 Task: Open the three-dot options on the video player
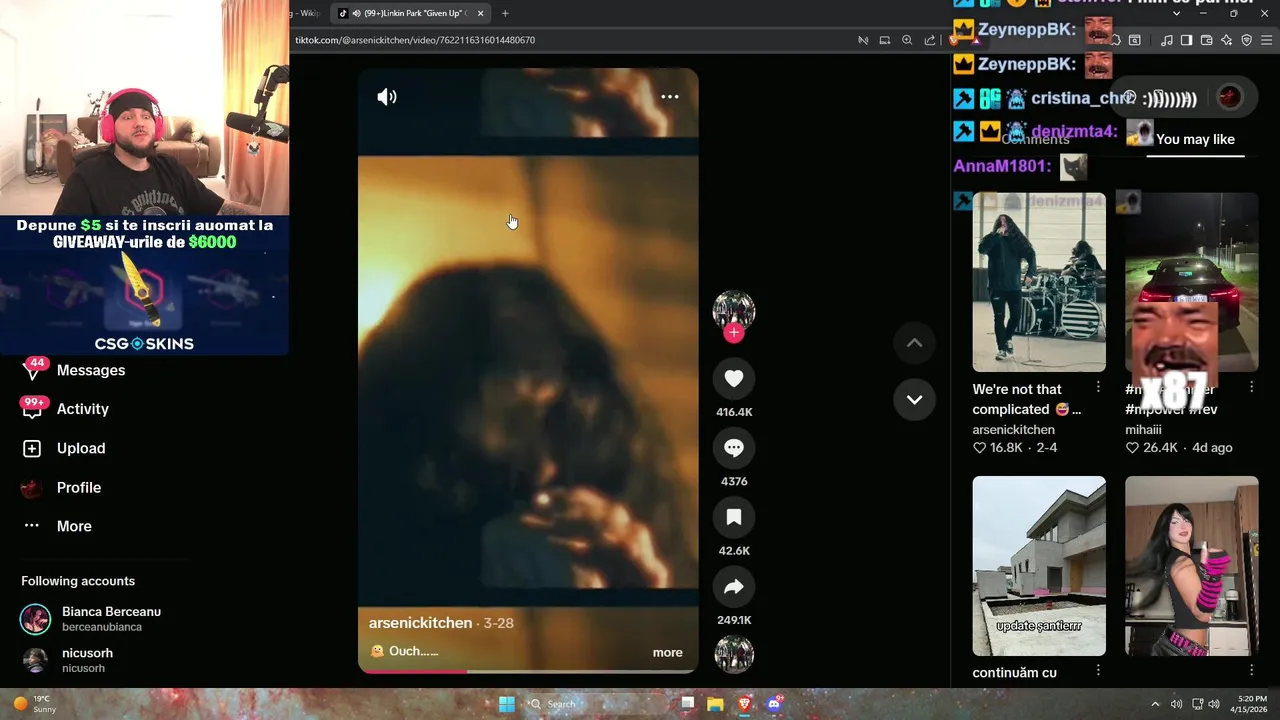pyautogui.click(x=670, y=97)
